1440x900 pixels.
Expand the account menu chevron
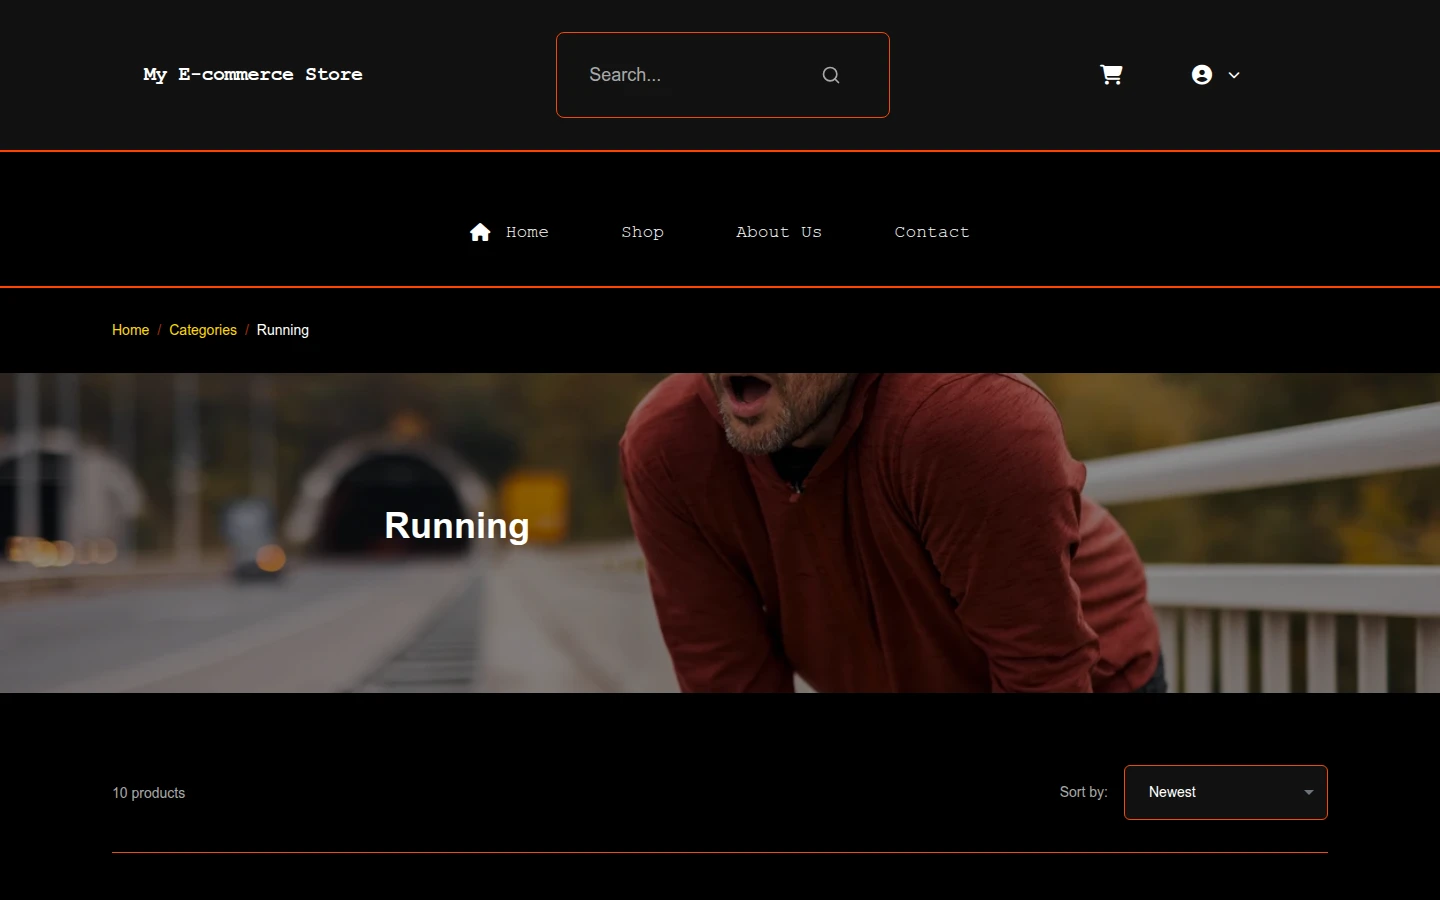(x=1234, y=75)
